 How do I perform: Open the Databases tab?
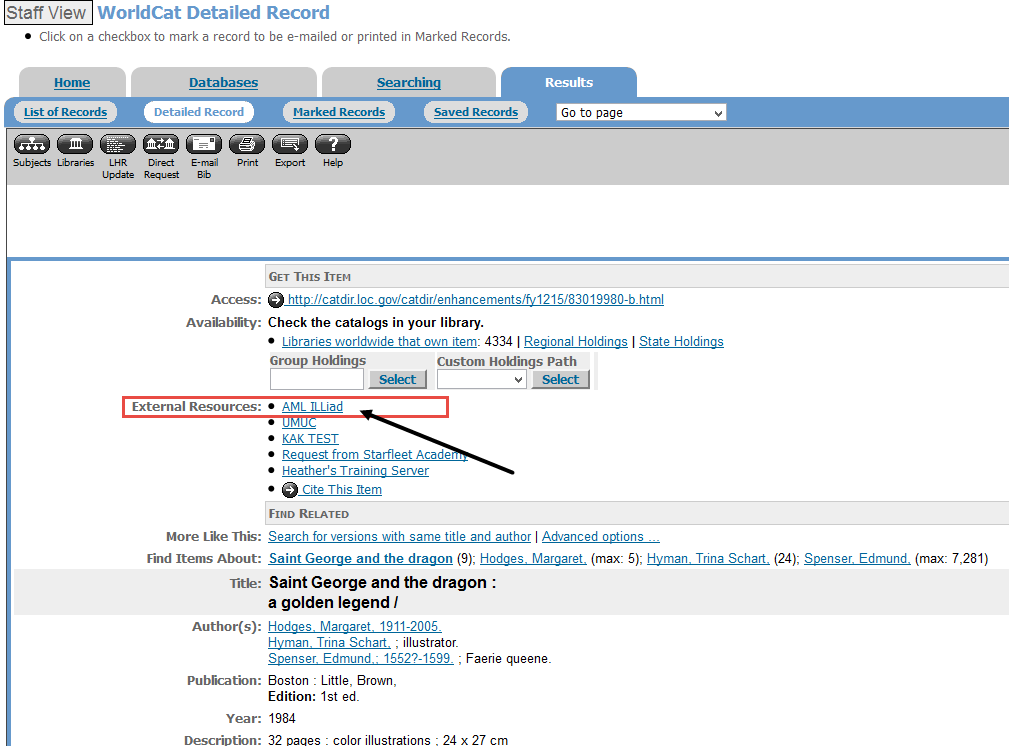point(222,82)
